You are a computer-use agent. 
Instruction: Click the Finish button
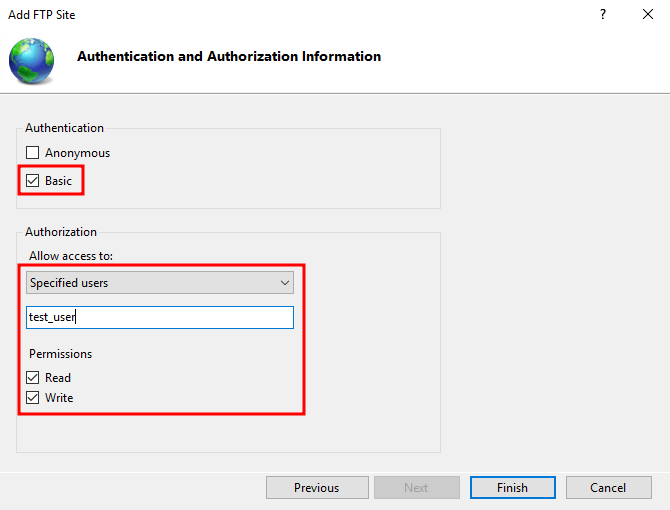[513, 488]
